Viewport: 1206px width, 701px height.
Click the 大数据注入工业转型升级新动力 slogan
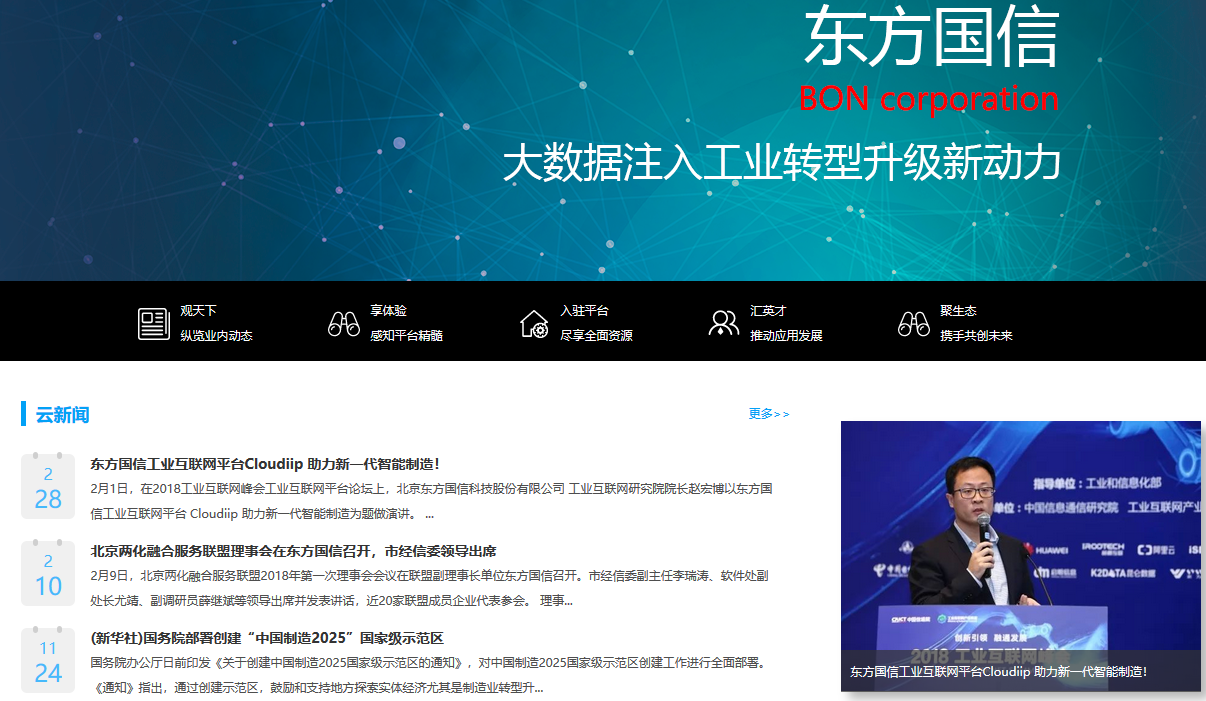click(x=781, y=163)
